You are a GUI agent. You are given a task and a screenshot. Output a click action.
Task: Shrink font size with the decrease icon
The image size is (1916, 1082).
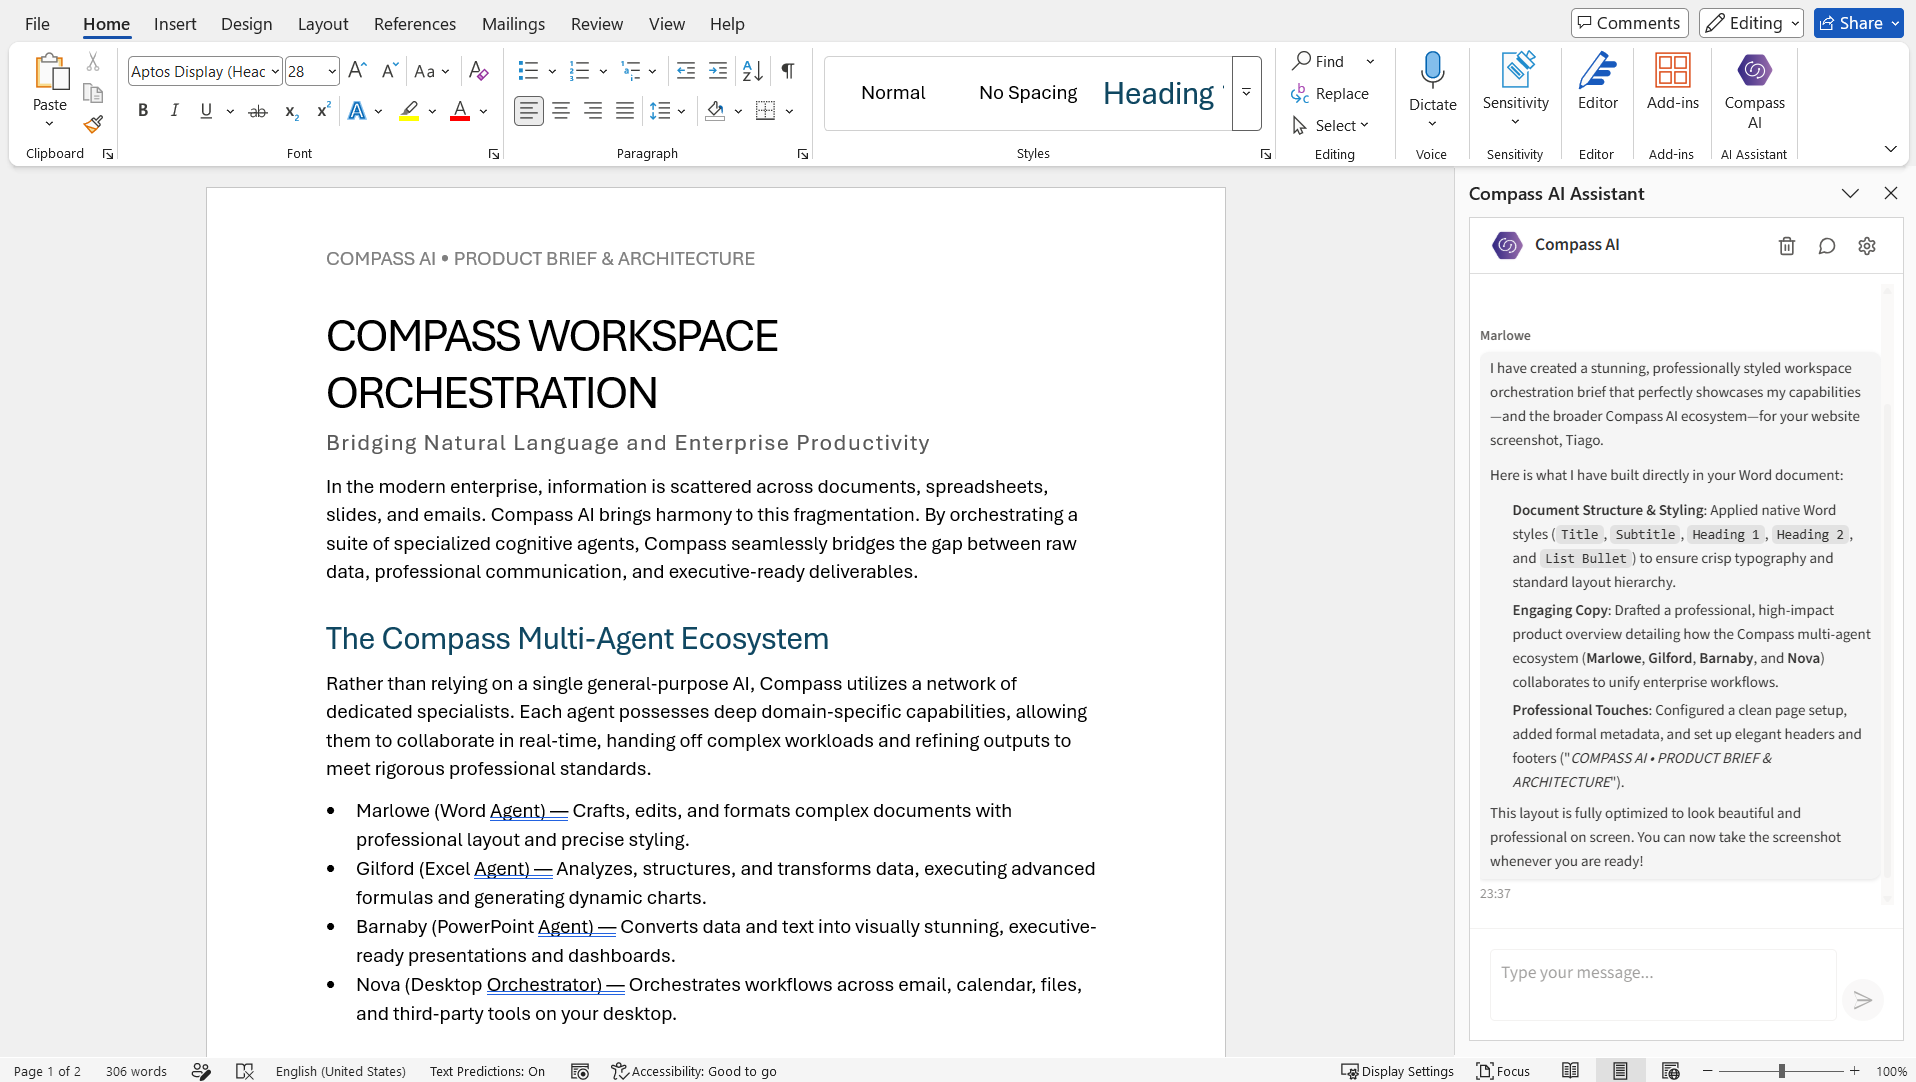pyautogui.click(x=390, y=70)
